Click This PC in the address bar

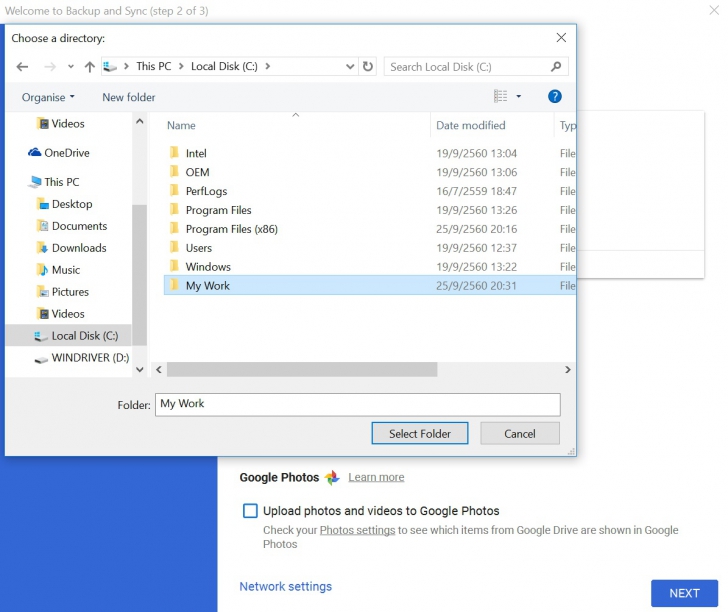coord(154,66)
